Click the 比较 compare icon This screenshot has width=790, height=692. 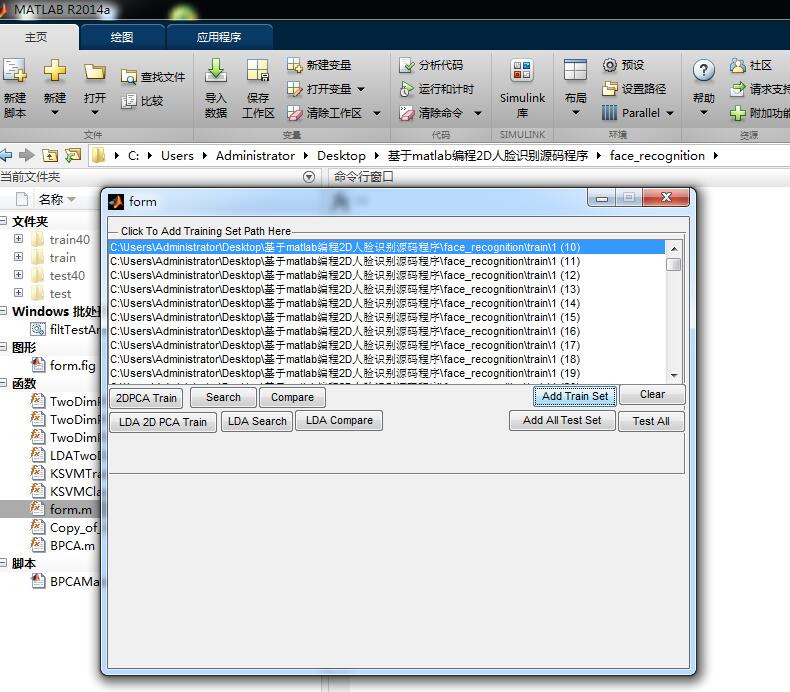coord(128,101)
